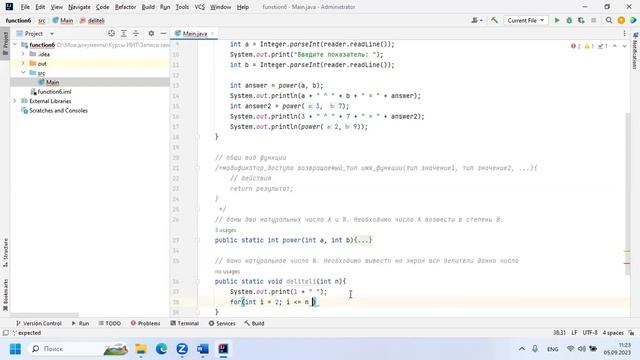
Task: Expand External Libraries node
Action: click(x=15, y=101)
